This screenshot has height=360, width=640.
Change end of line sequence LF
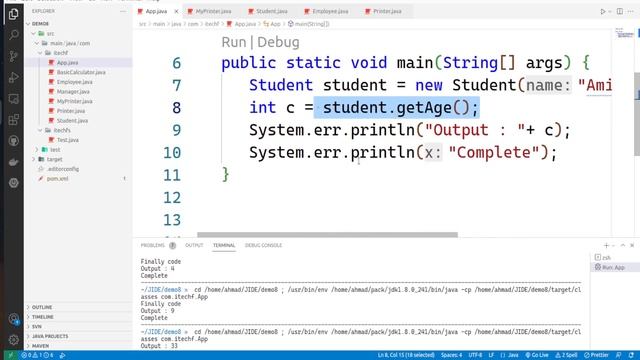coord(491,355)
